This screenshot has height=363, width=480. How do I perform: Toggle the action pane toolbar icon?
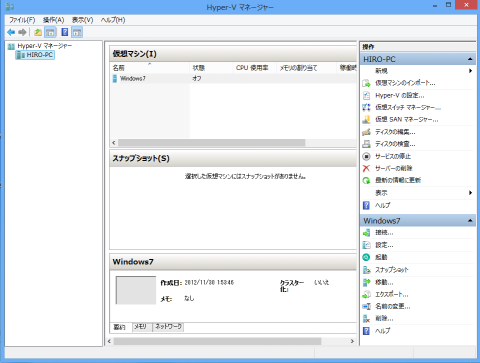77,32
